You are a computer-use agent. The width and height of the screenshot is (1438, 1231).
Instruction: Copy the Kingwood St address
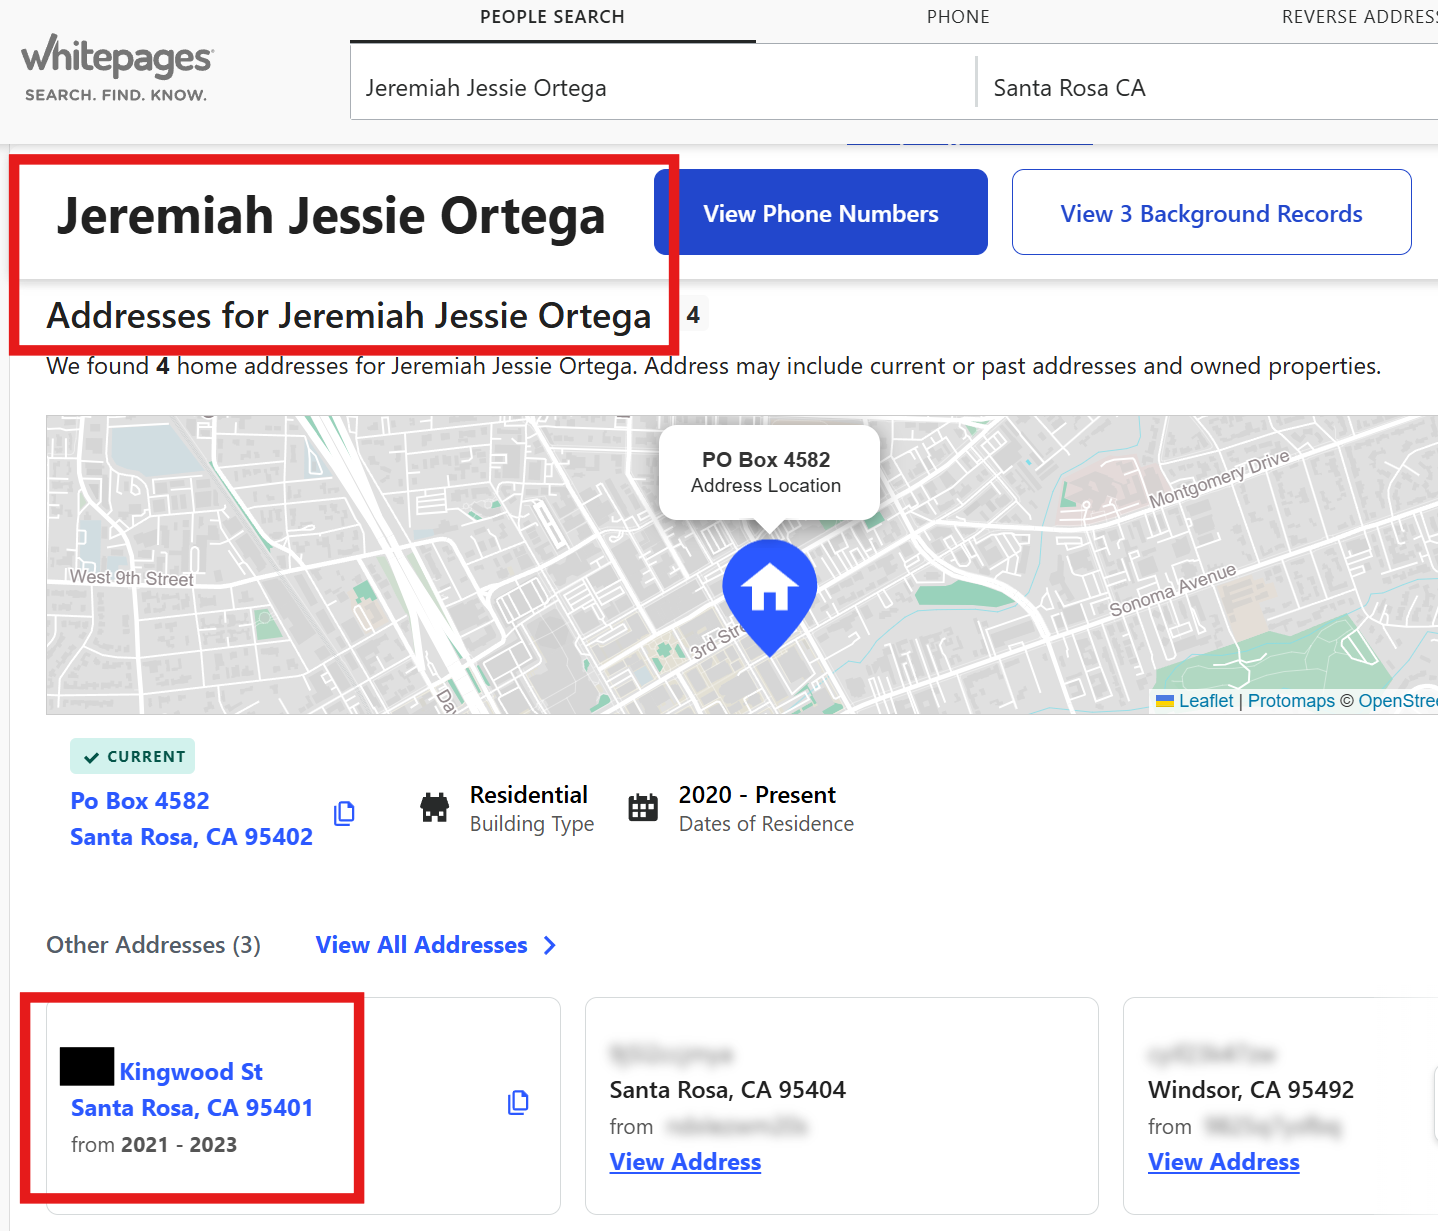[x=518, y=1102]
